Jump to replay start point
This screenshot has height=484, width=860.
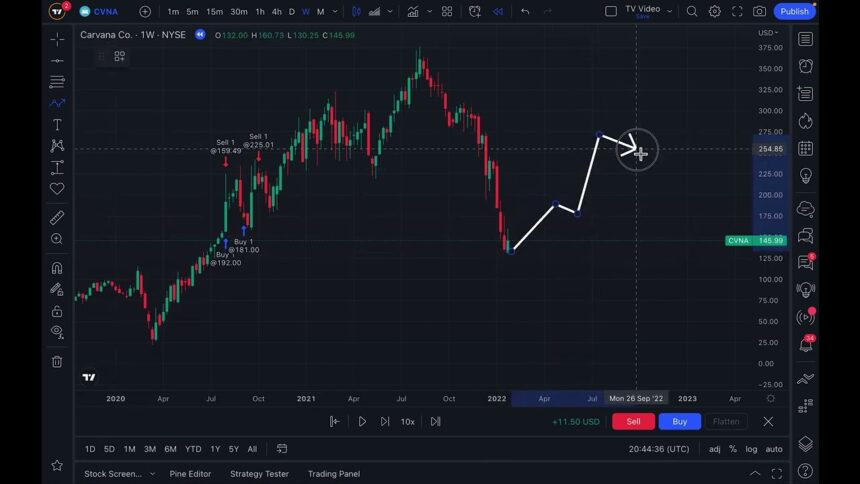335,421
